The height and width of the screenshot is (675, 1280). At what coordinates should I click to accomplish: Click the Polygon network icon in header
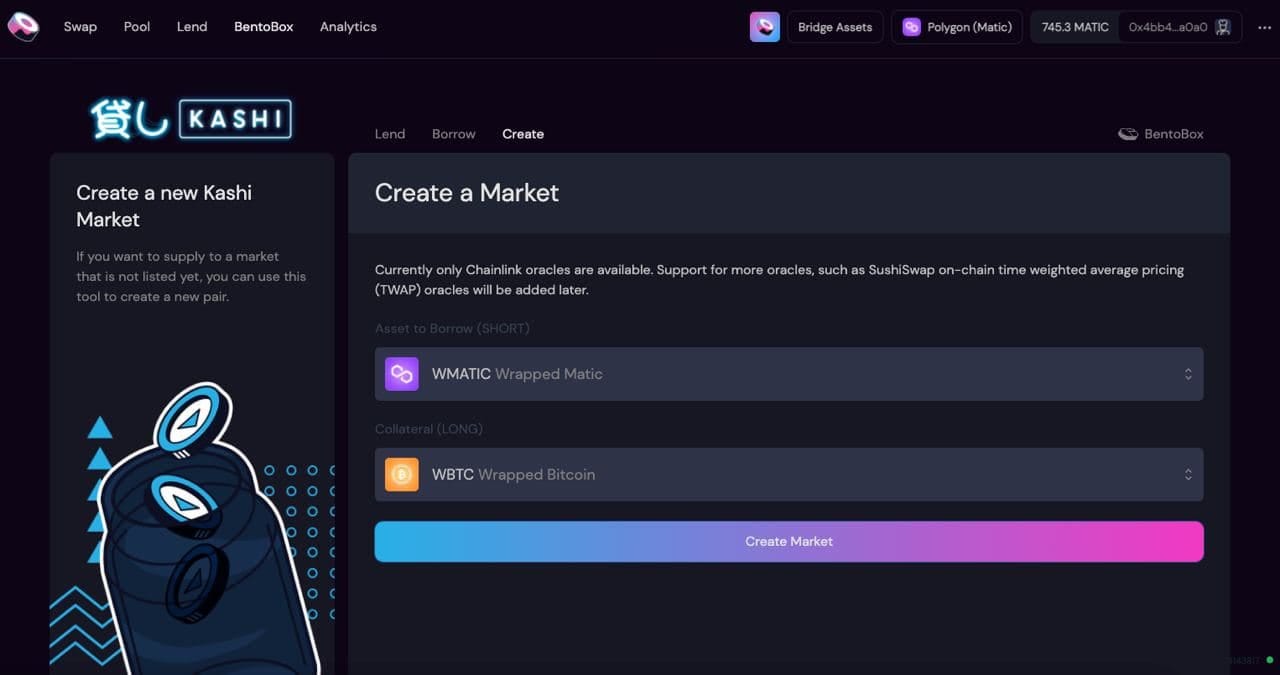pos(911,27)
